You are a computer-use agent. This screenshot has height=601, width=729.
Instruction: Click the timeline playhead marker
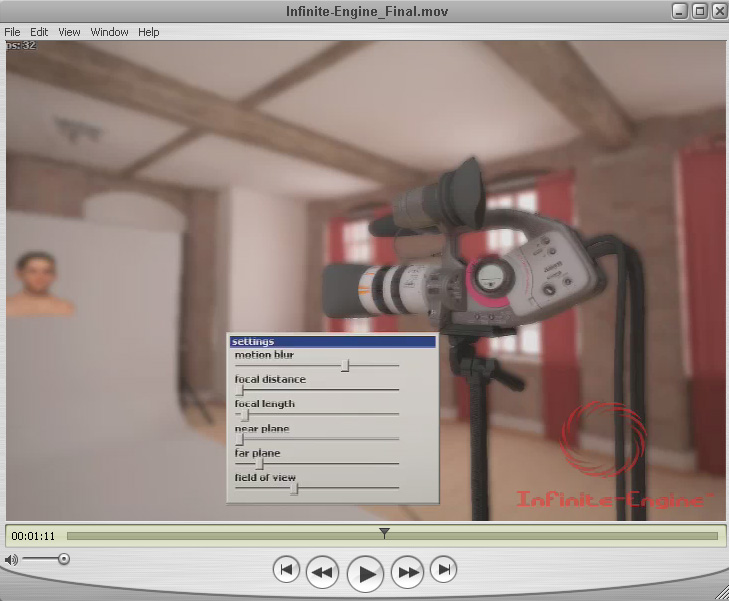pyautogui.click(x=384, y=534)
